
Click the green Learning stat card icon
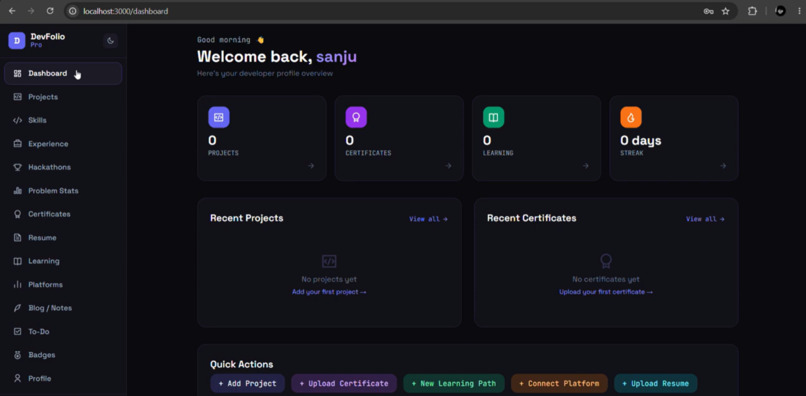point(493,117)
